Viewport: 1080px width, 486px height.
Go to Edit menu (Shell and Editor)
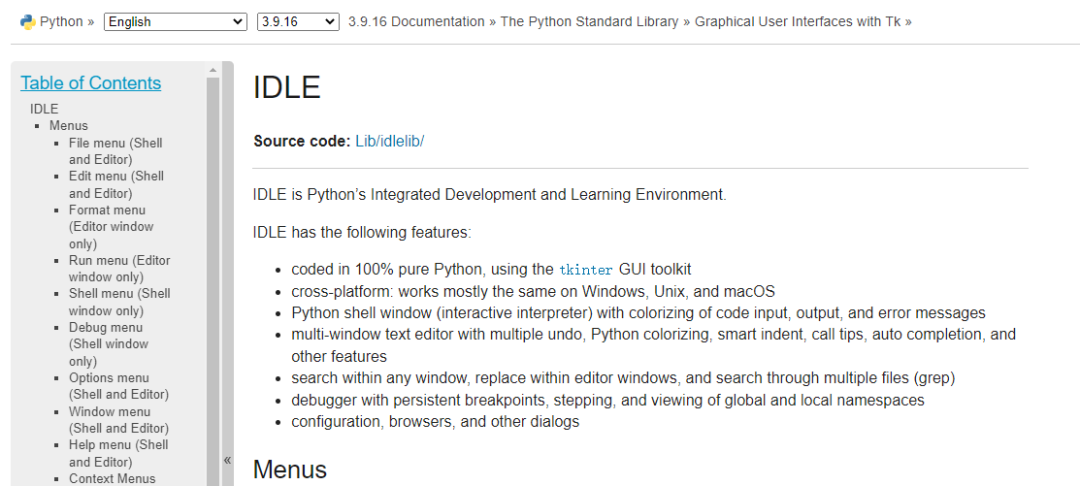tap(116, 184)
